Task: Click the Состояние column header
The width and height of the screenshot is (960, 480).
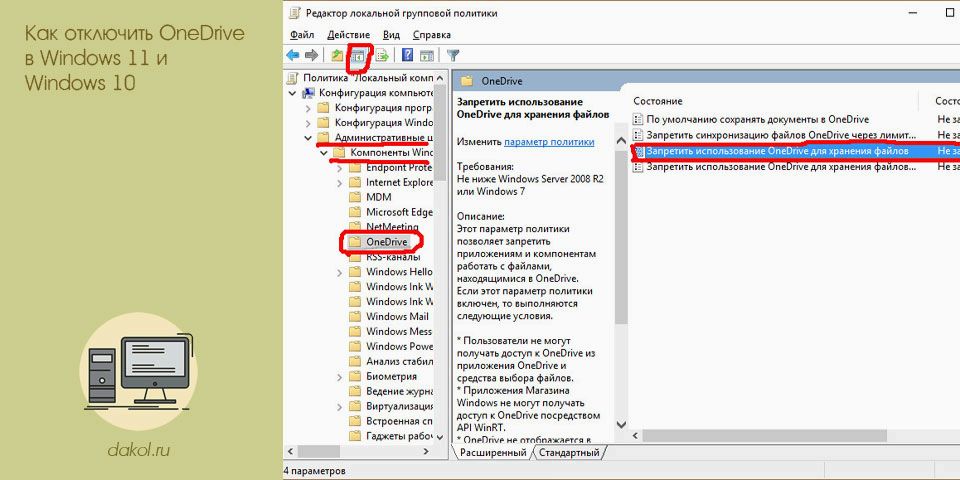Action: coord(658,101)
